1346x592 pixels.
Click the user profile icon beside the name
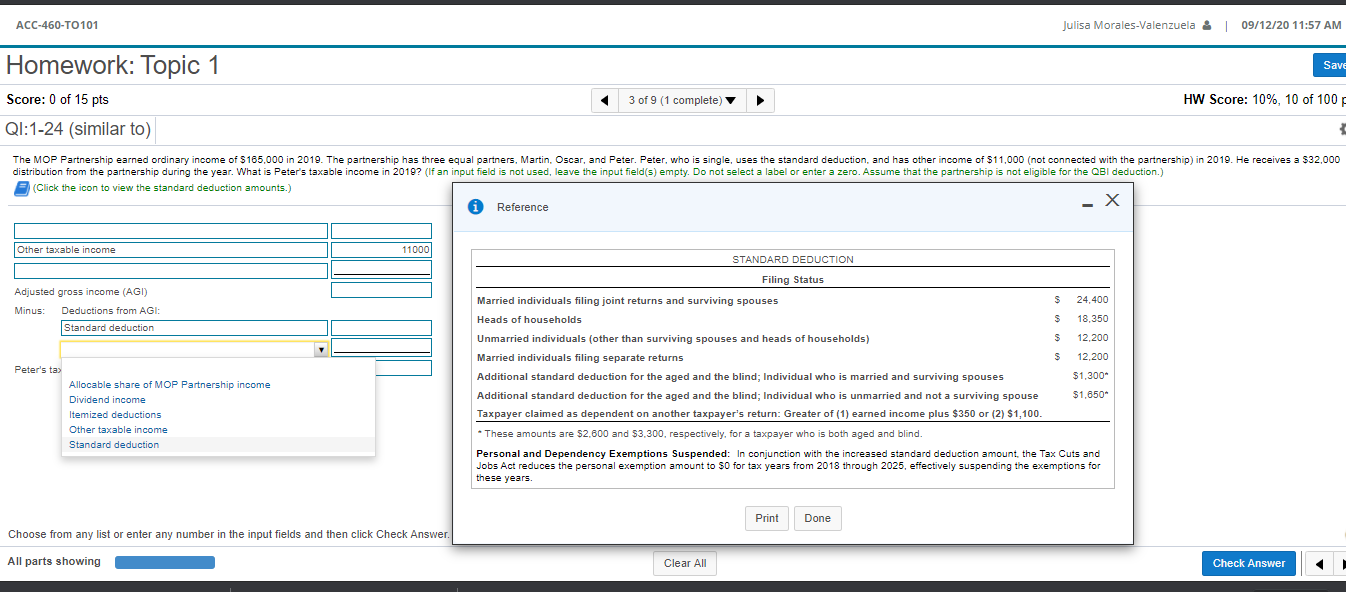tap(1206, 25)
